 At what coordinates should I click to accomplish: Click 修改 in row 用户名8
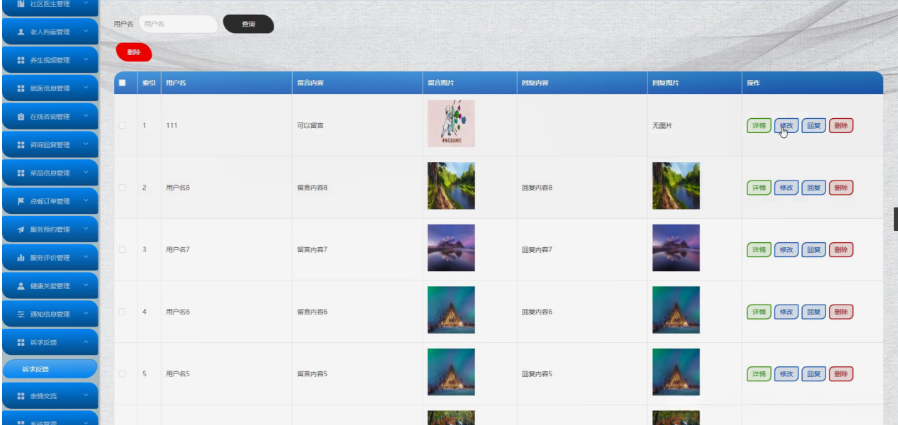pos(786,187)
